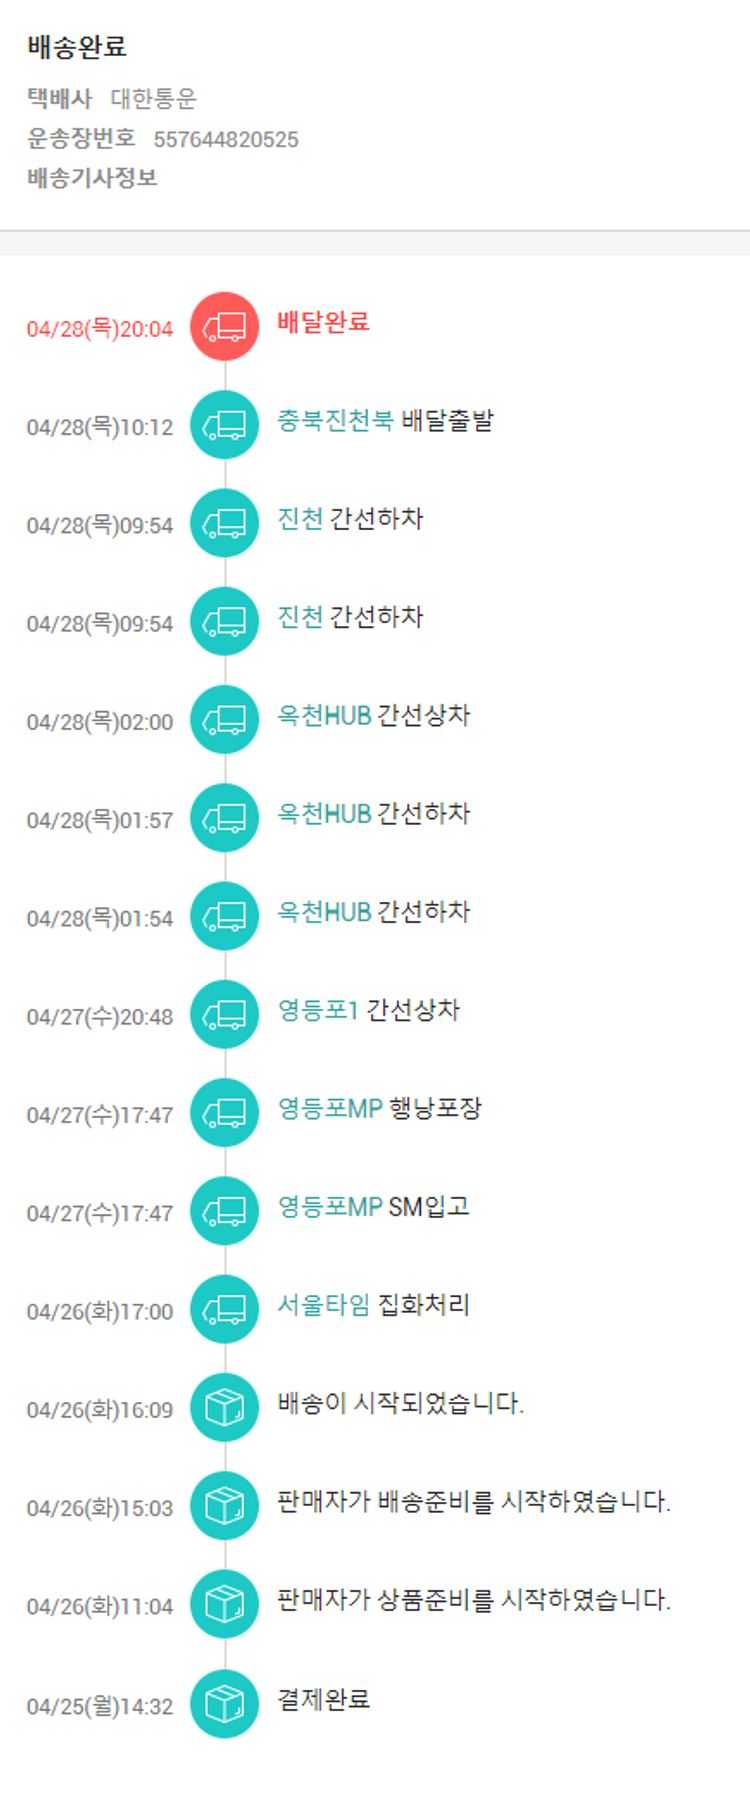Click the box icon next to 결제완료

click(x=225, y=1703)
